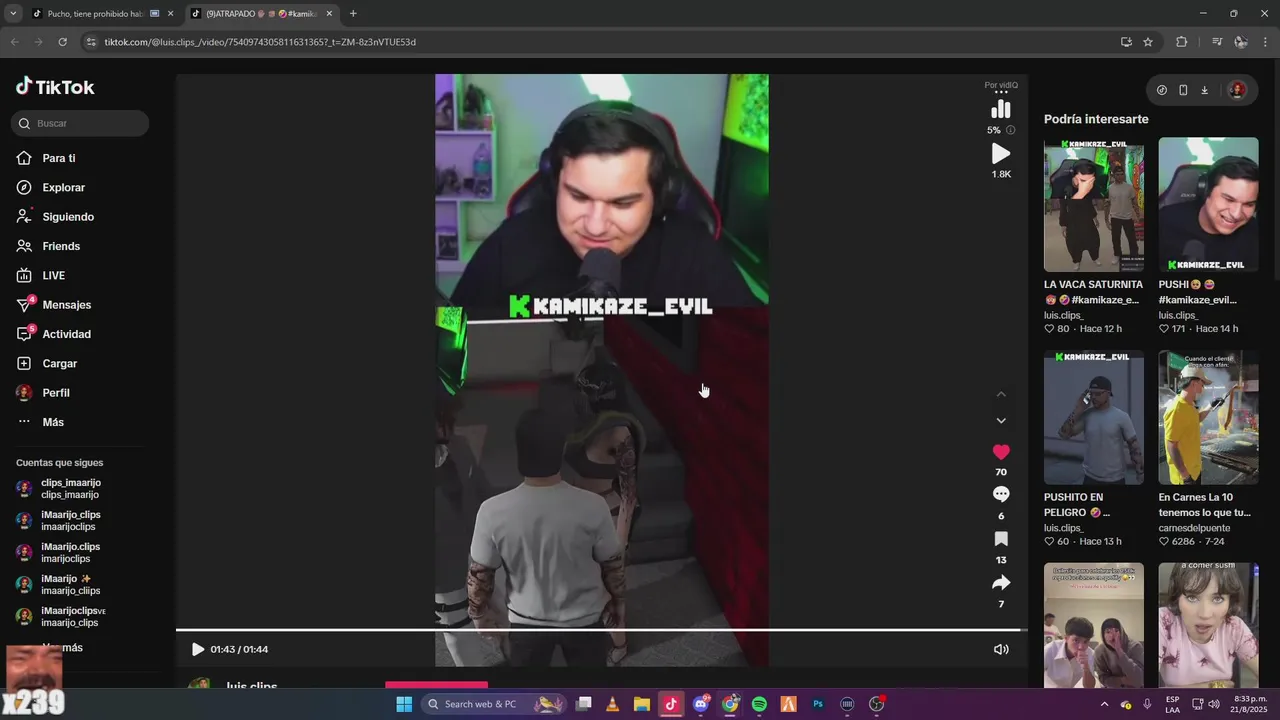Open File Explorer from the taskbar
This screenshot has height=720, width=1280.
[642, 704]
